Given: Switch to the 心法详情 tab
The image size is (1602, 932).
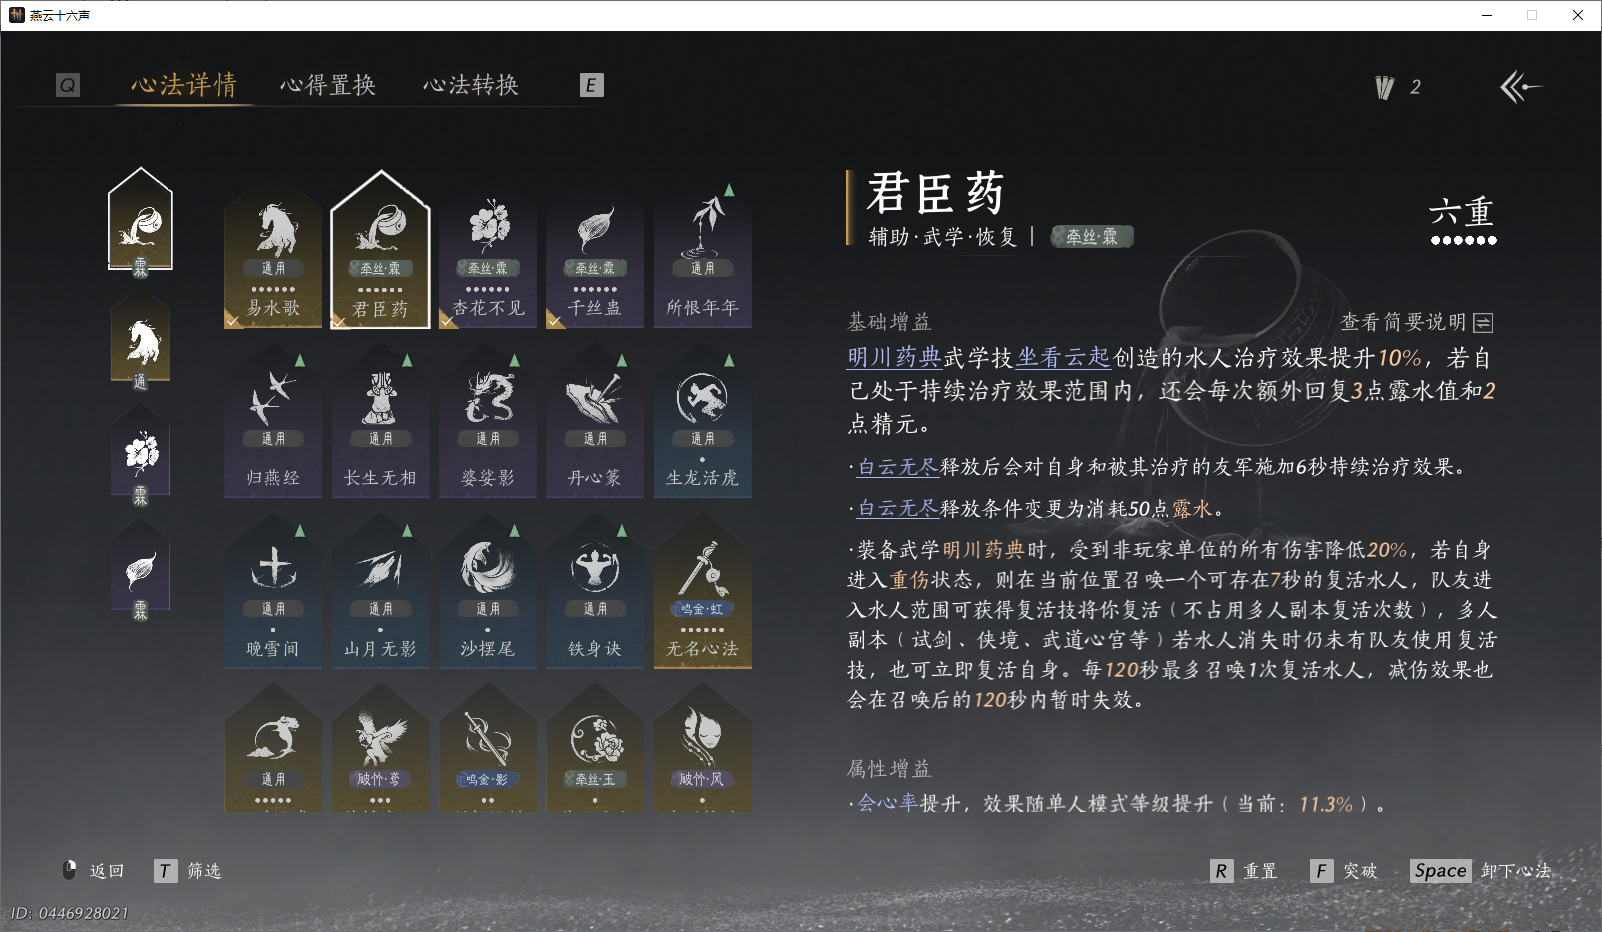Looking at the screenshot, I should click(184, 85).
